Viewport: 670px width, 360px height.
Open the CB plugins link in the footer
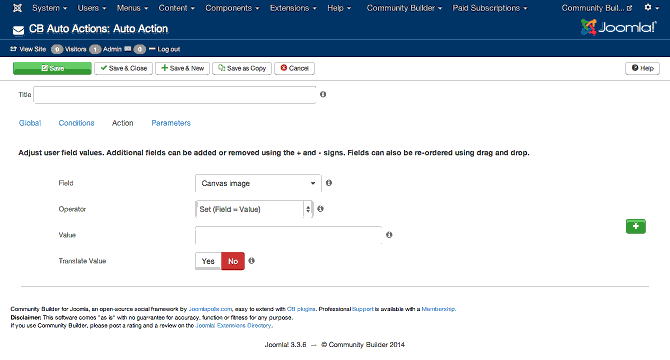(x=301, y=309)
